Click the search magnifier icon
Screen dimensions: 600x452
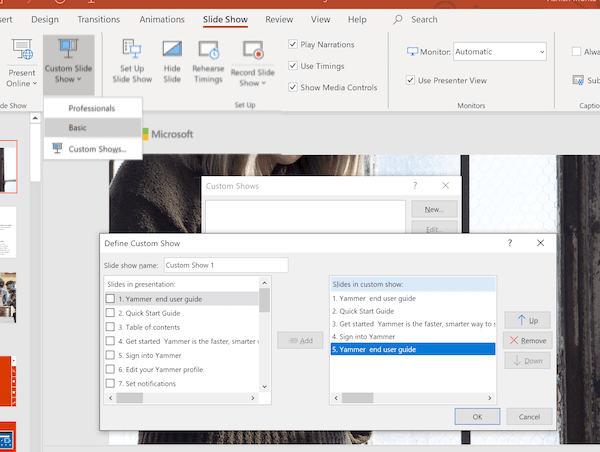pos(398,19)
